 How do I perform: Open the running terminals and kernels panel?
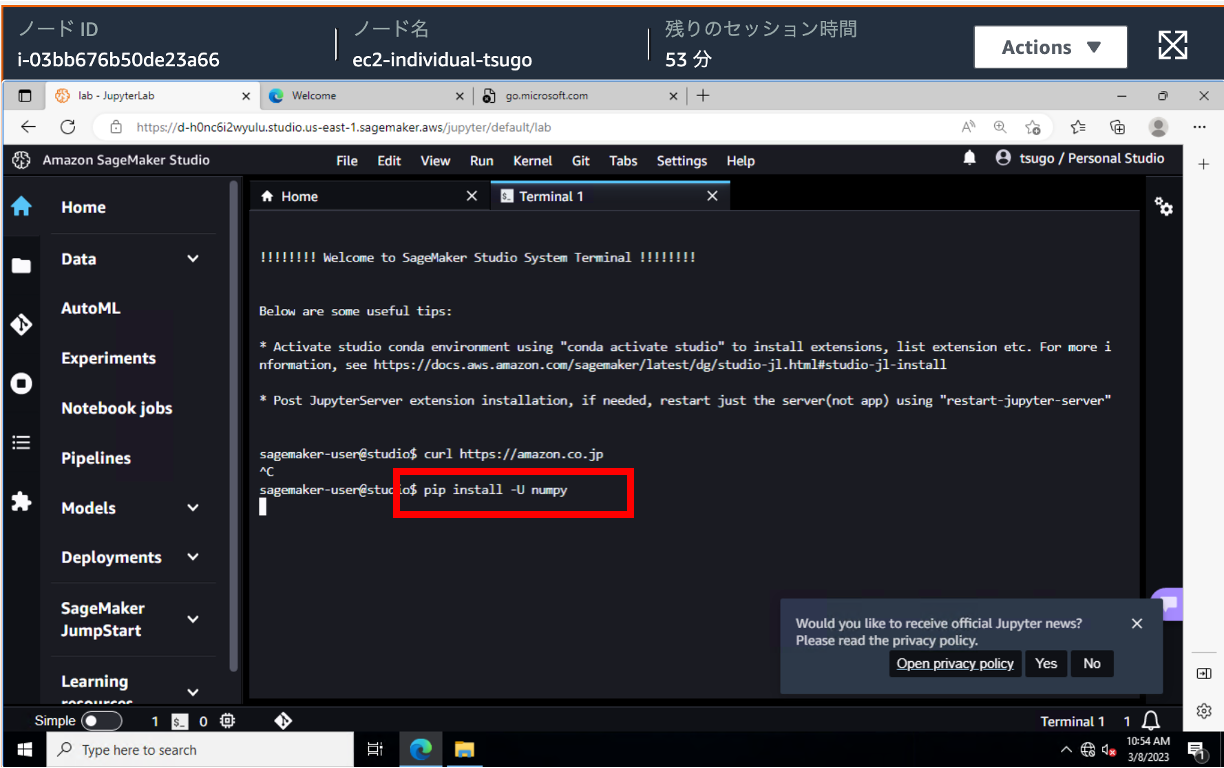22,383
